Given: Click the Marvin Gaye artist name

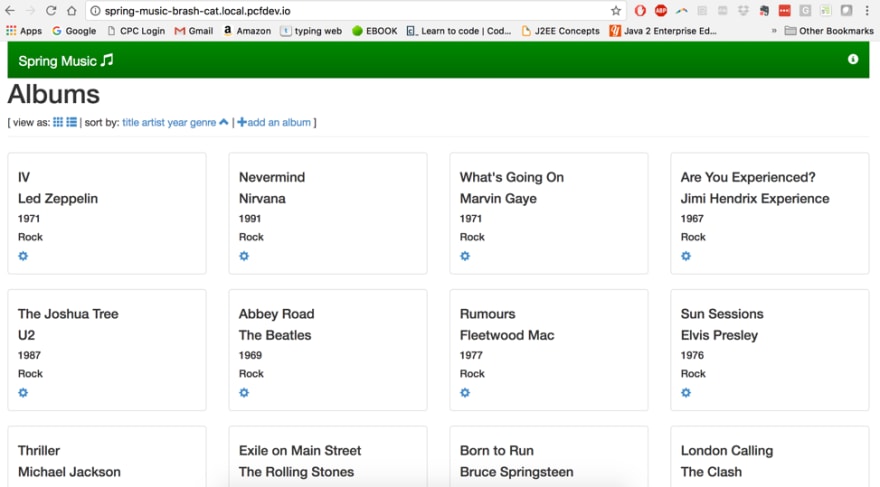Looking at the screenshot, I should coord(498,199).
